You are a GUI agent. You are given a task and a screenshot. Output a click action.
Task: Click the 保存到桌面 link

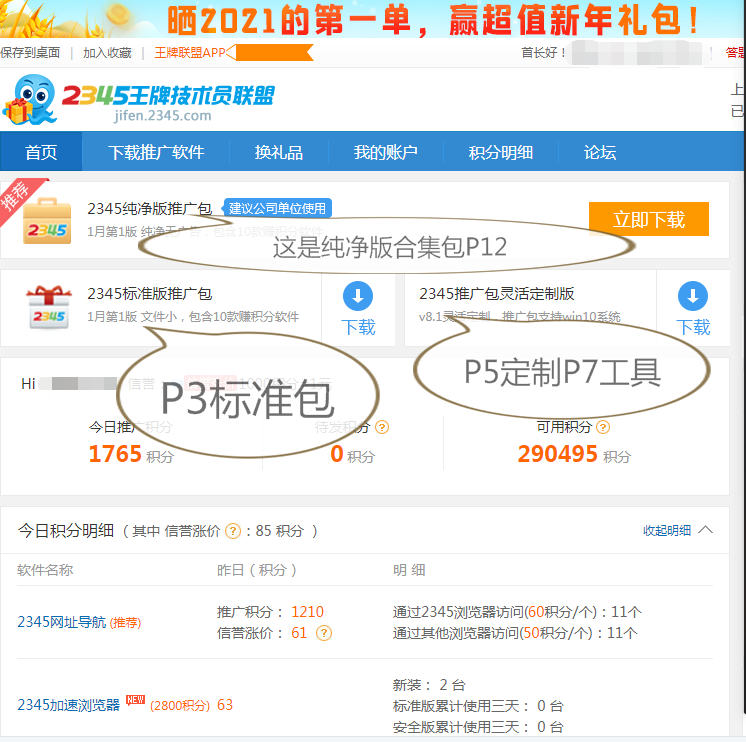click(30, 52)
